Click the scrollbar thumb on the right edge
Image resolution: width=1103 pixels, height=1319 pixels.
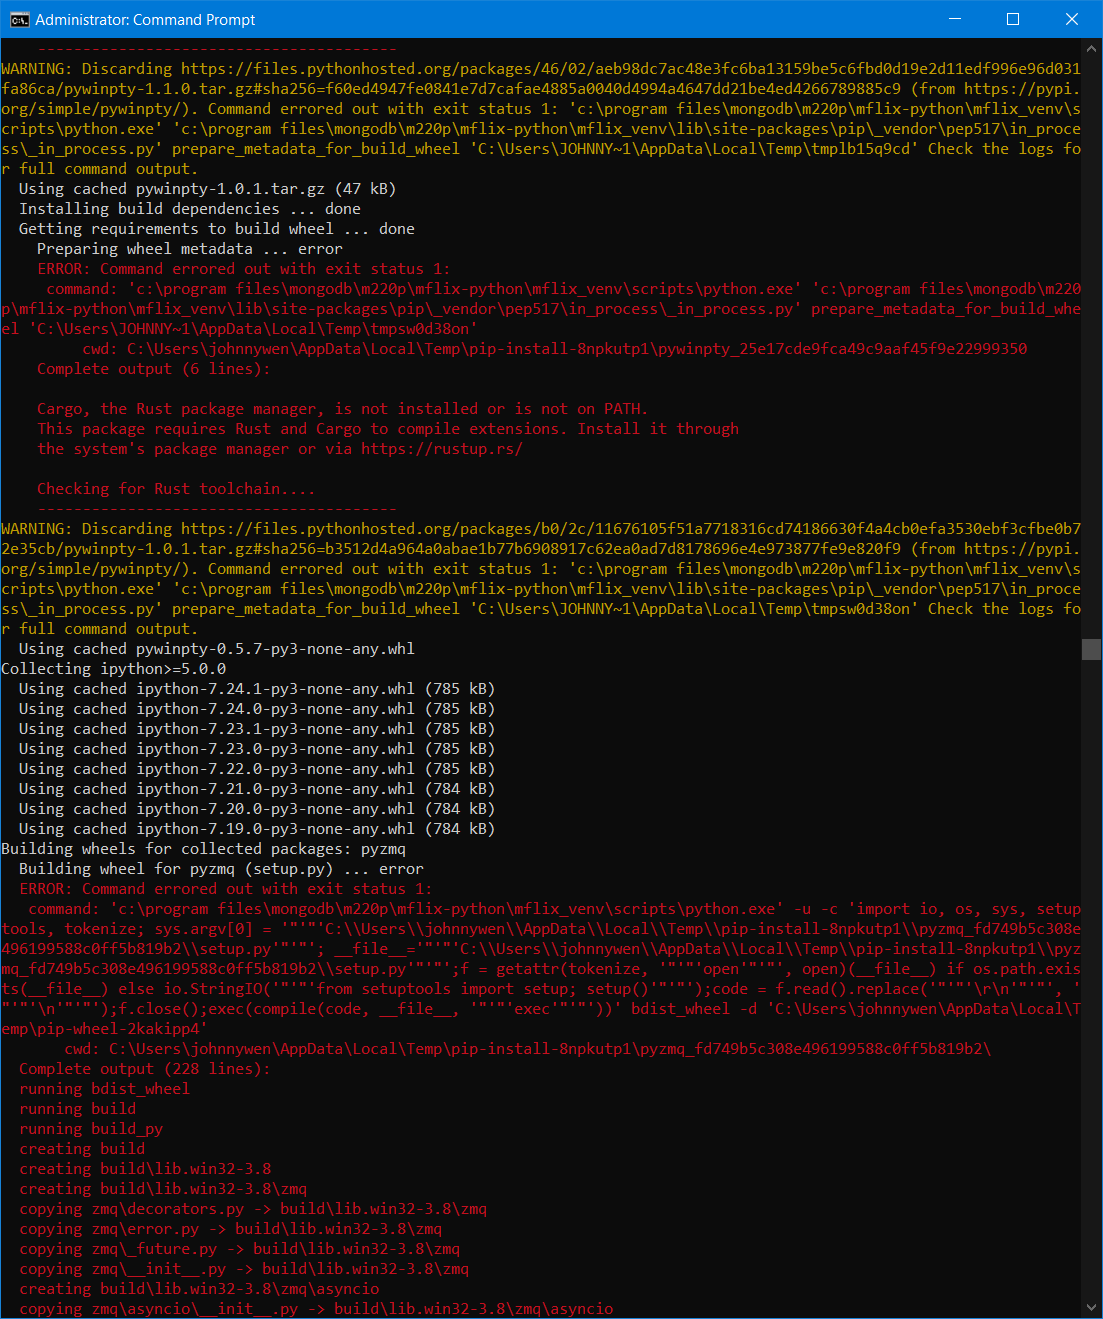click(x=1091, y=649)
